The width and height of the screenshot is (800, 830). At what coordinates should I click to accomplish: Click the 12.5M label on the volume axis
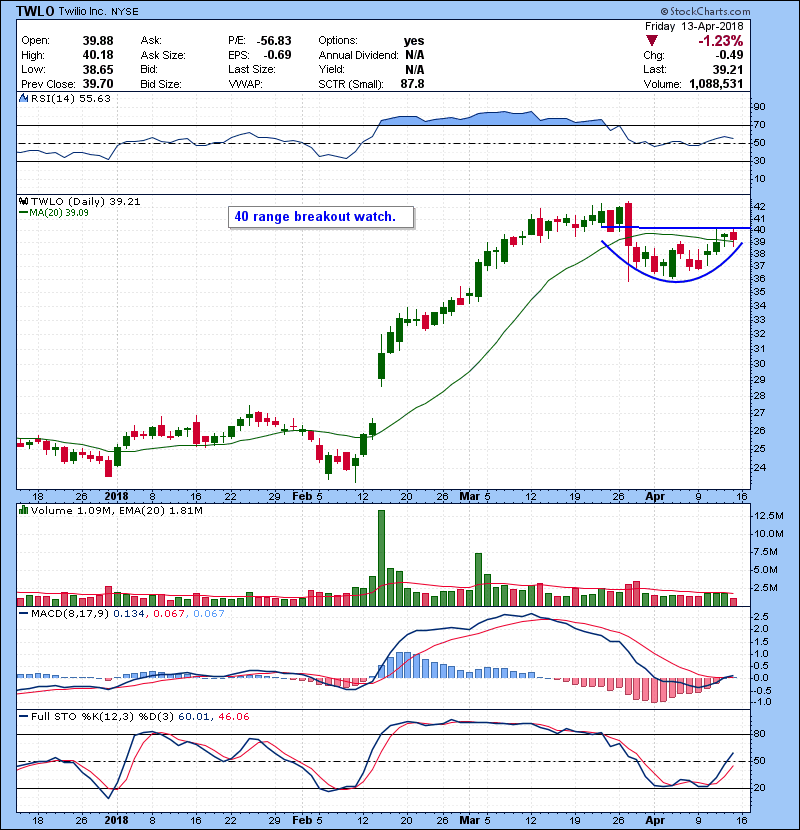coord(769,516)
